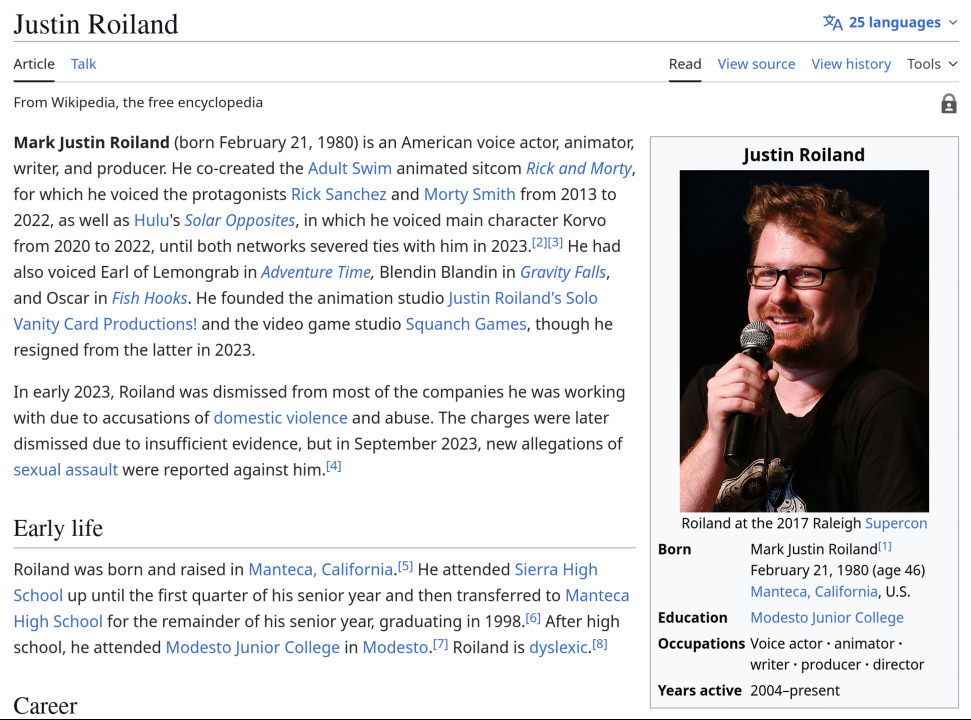
Task: Open Manteca, California link in Early life
Action: (x=321, y=570)
